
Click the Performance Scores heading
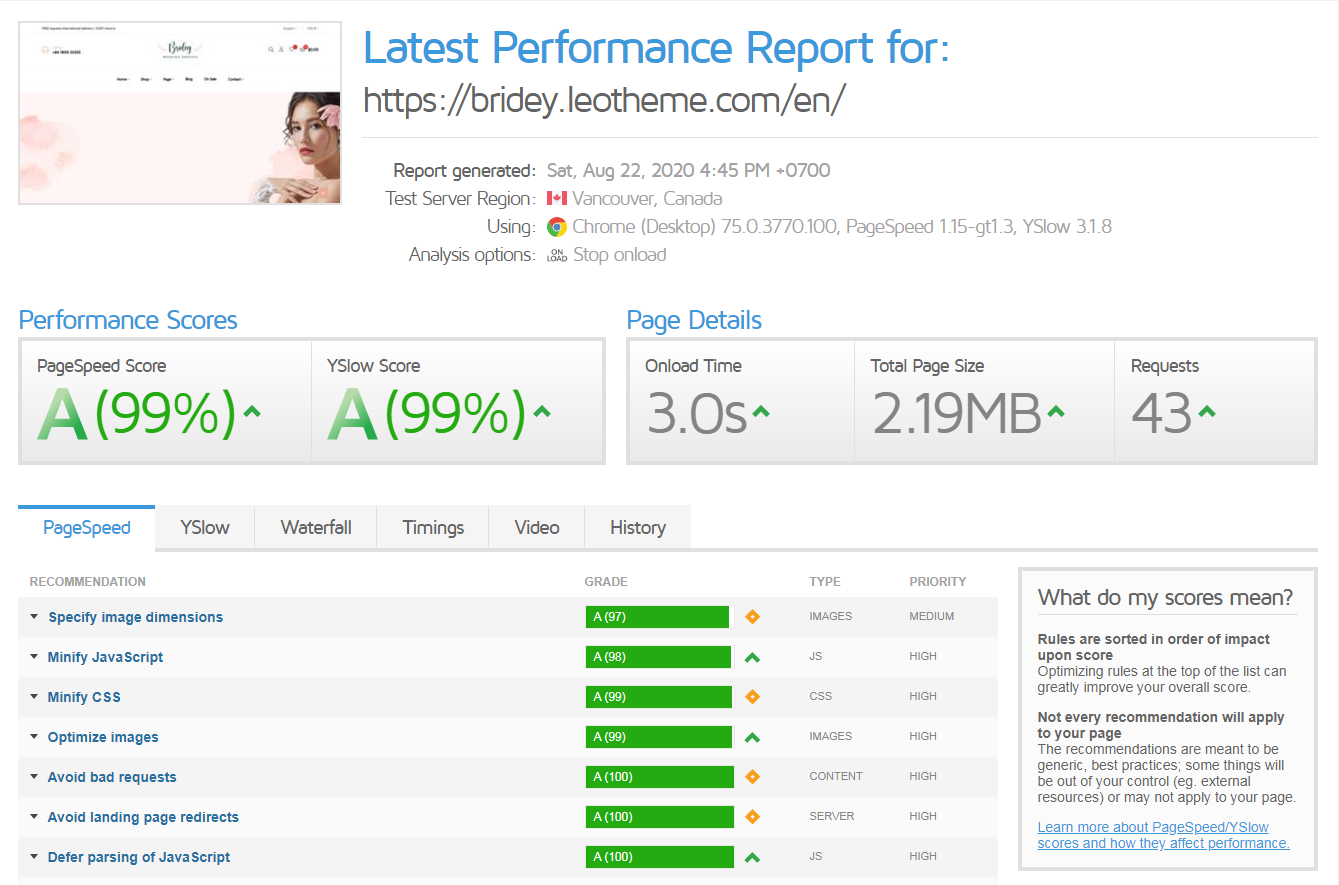coord(128,321)
